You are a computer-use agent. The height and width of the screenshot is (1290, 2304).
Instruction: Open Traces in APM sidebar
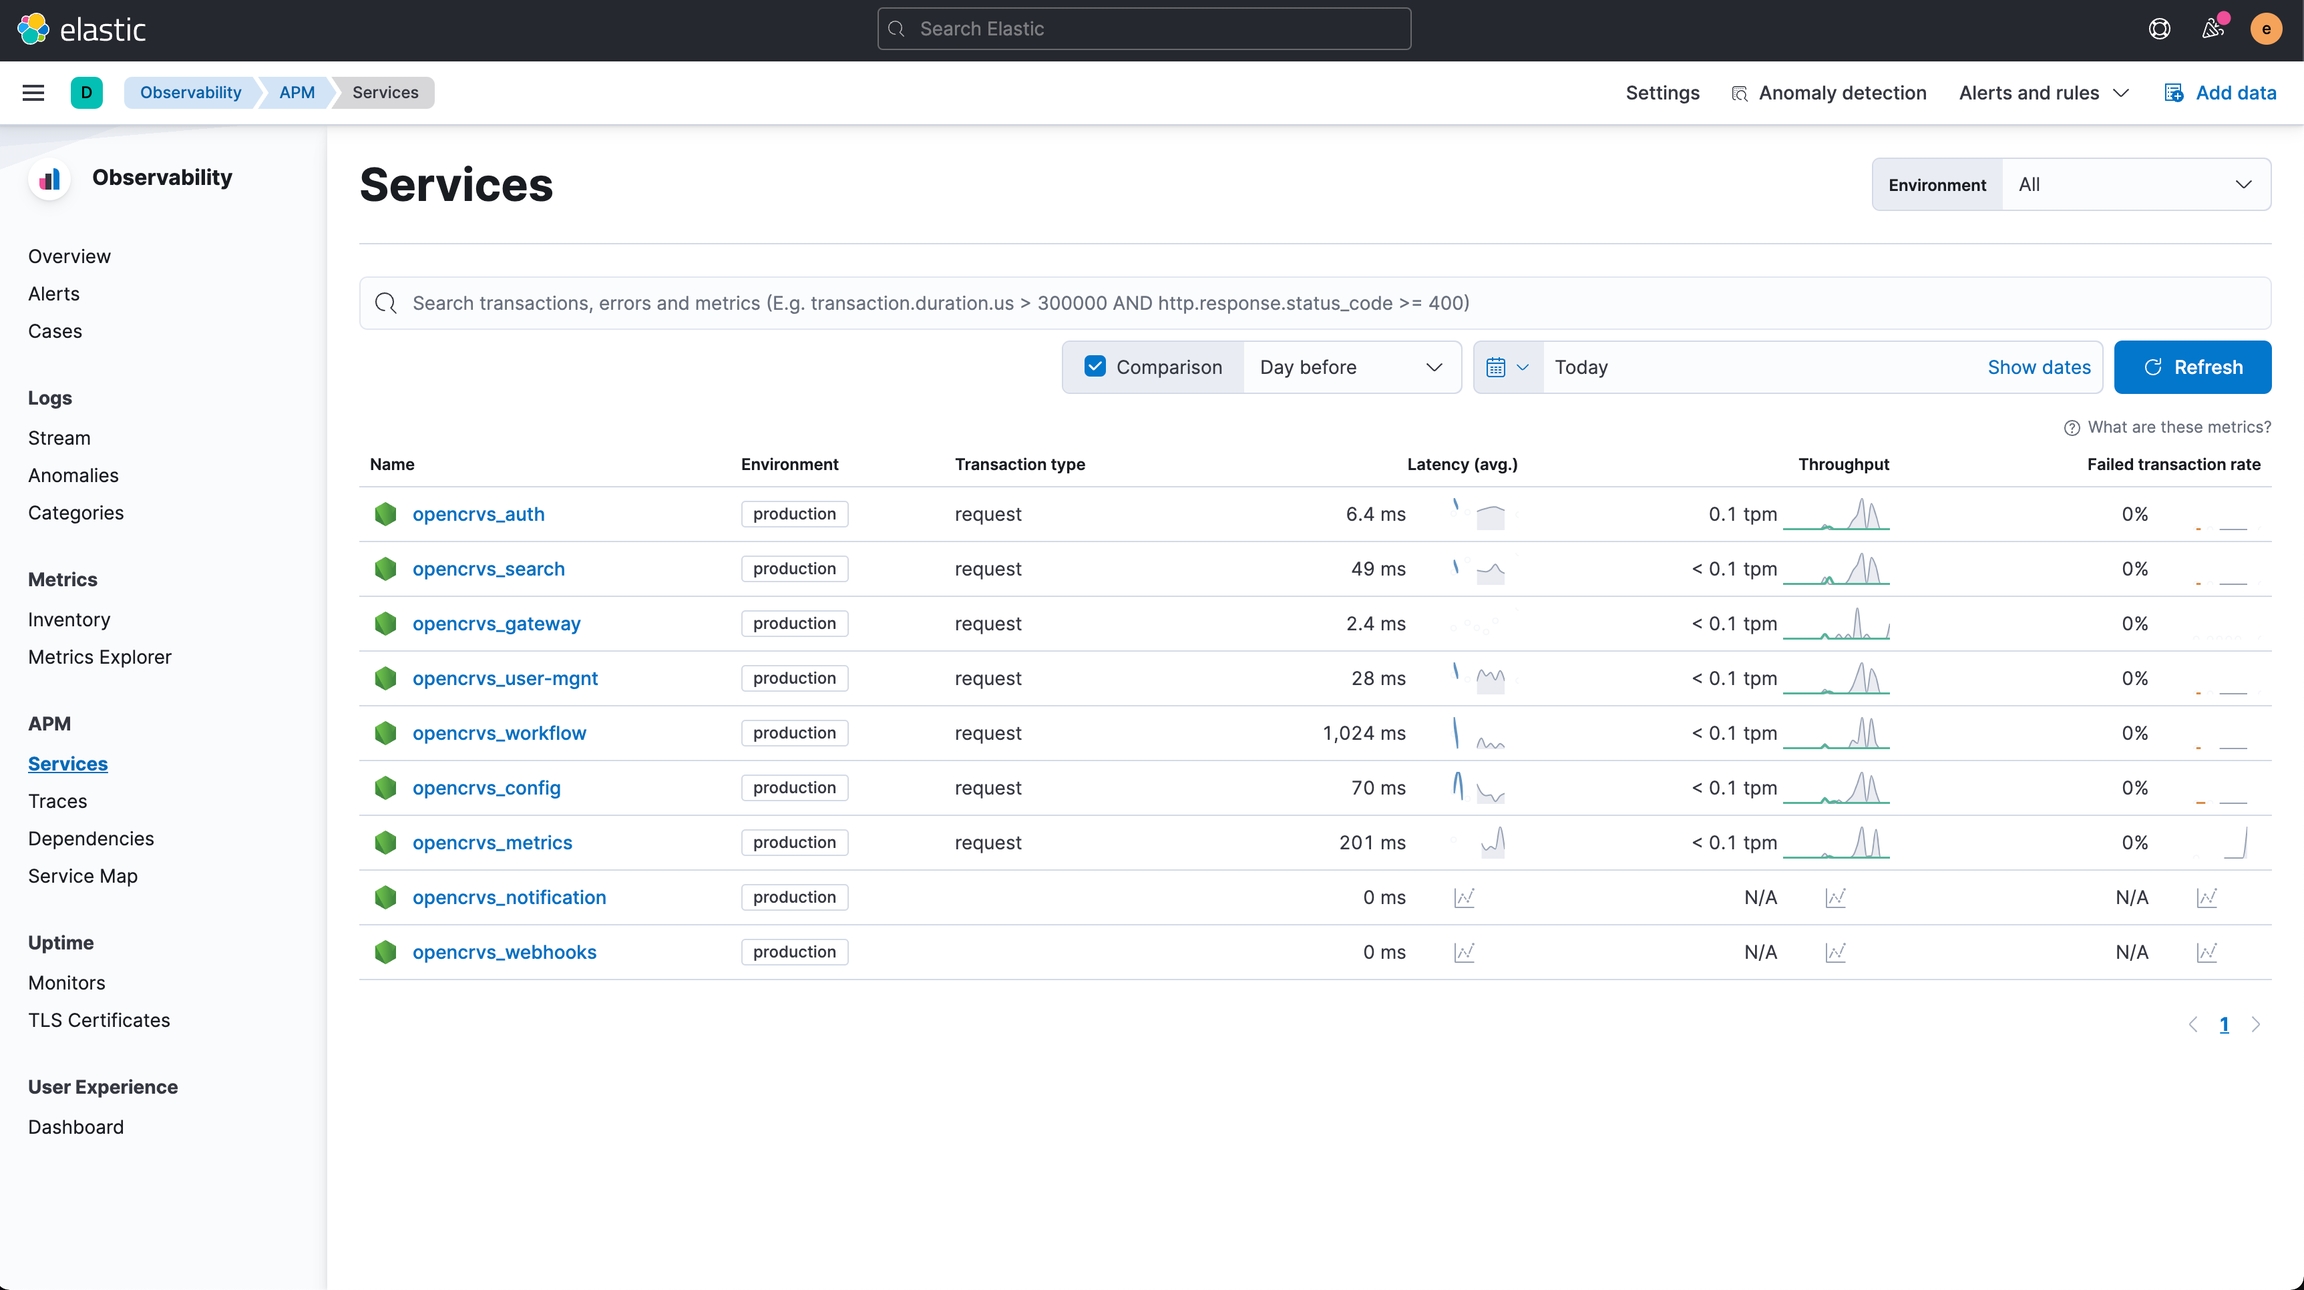(57, 801)
